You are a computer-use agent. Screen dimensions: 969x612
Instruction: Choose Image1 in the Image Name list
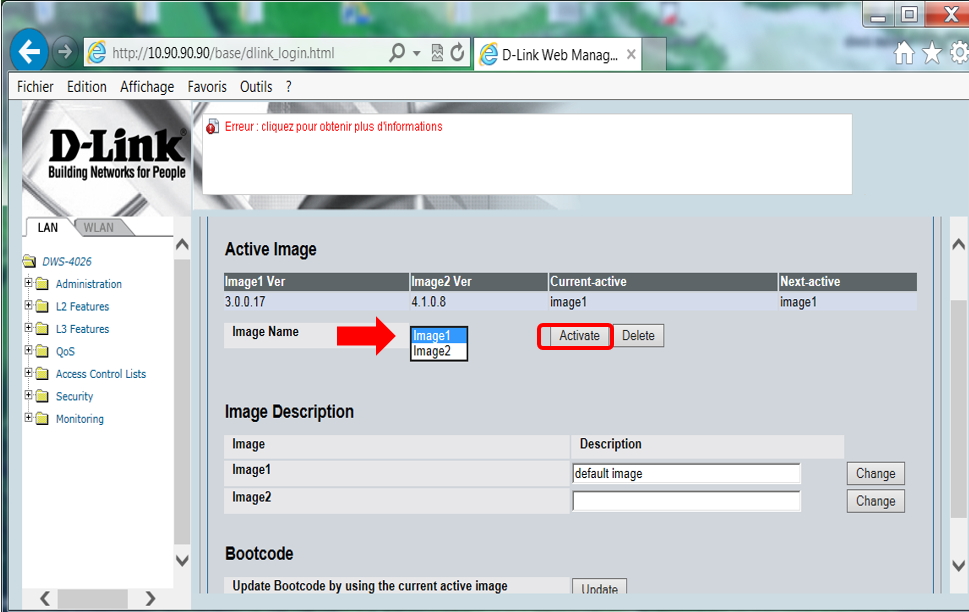click(439, 336)
